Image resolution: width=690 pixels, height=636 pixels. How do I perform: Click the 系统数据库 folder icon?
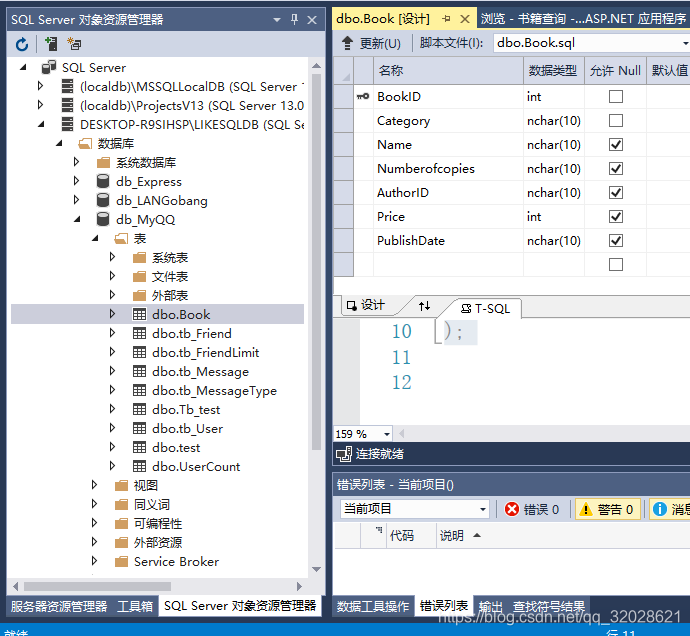pyautogui.click(x=103, y=162)
